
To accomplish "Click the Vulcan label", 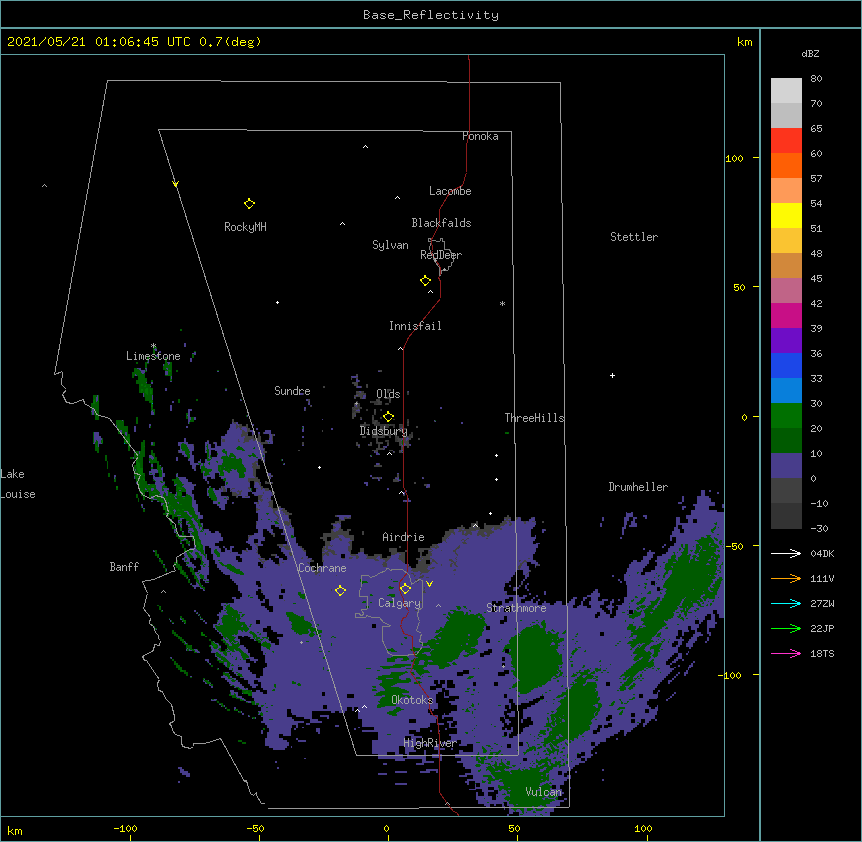I will (544, 792).
